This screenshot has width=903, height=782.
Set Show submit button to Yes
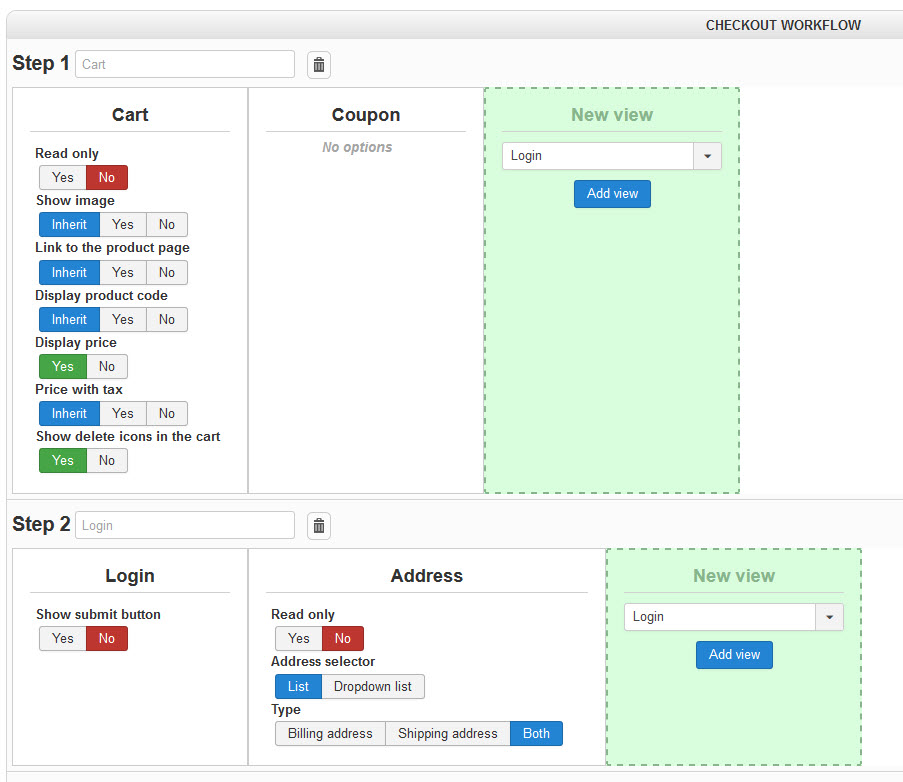tap(63, 639)
